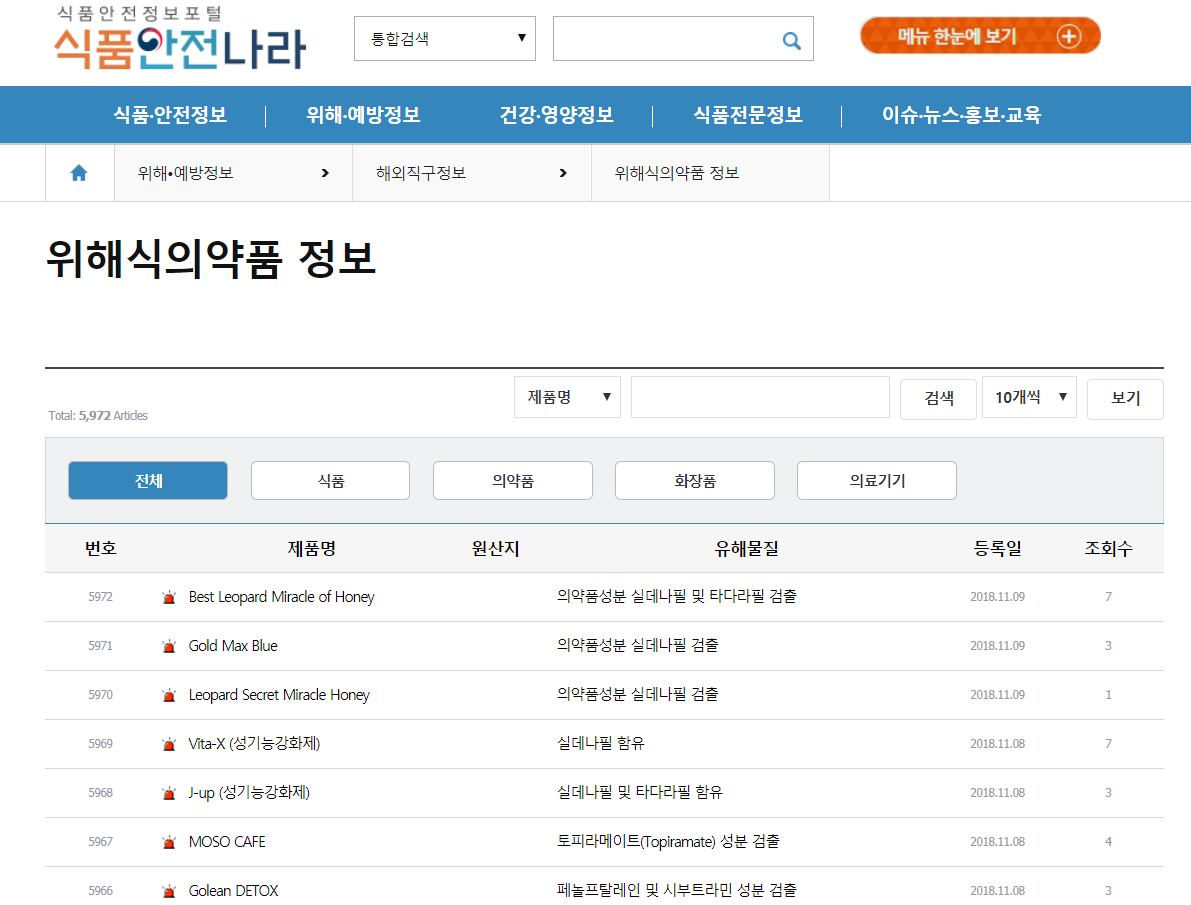1191x905 pixels.
Task: Click the 등록일 column header
Action: pos(998,549)
